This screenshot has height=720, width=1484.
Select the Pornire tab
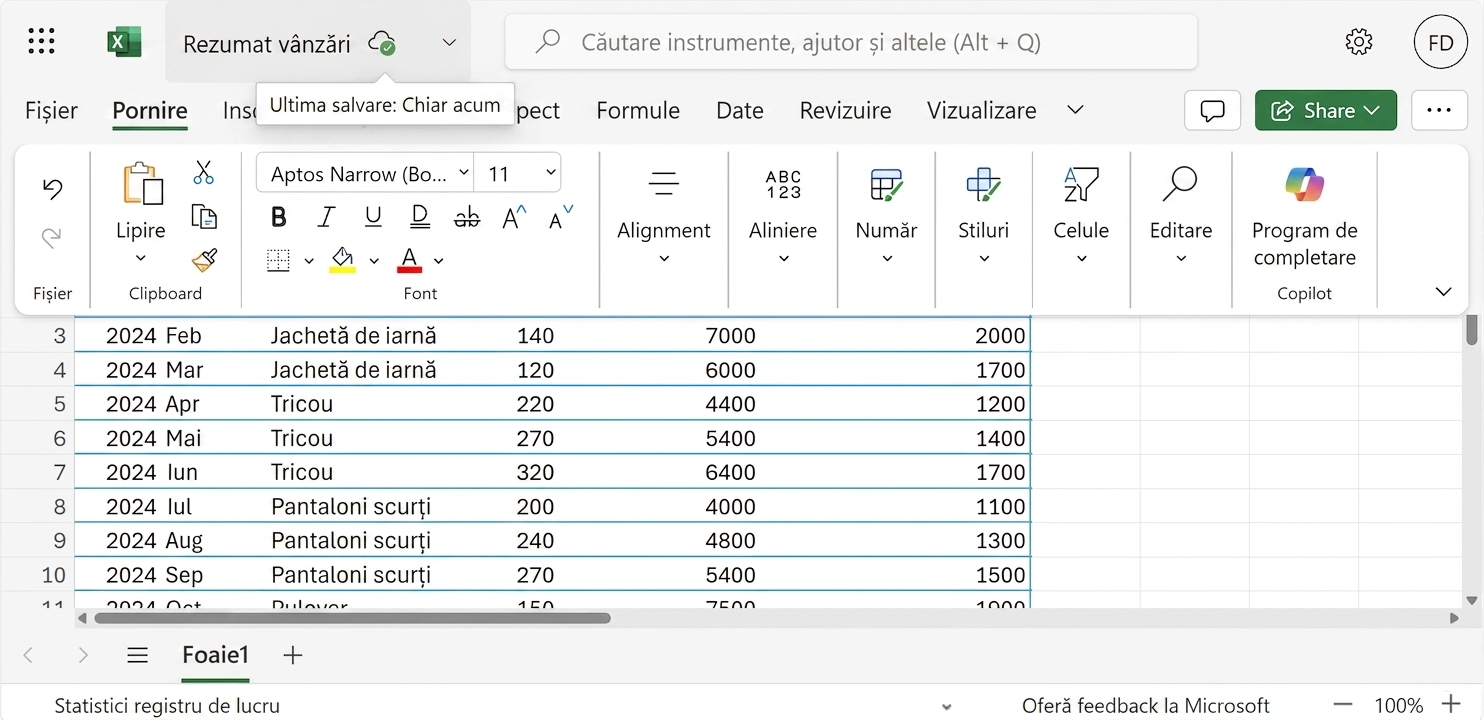coord(150,110)
